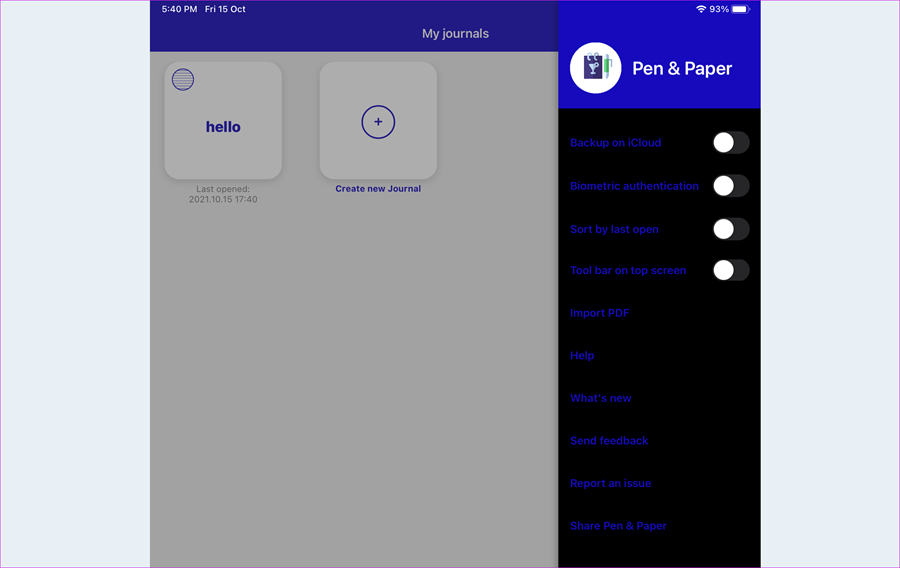
Task: Enable Biometric authentication switch
Action: (731, 186)
